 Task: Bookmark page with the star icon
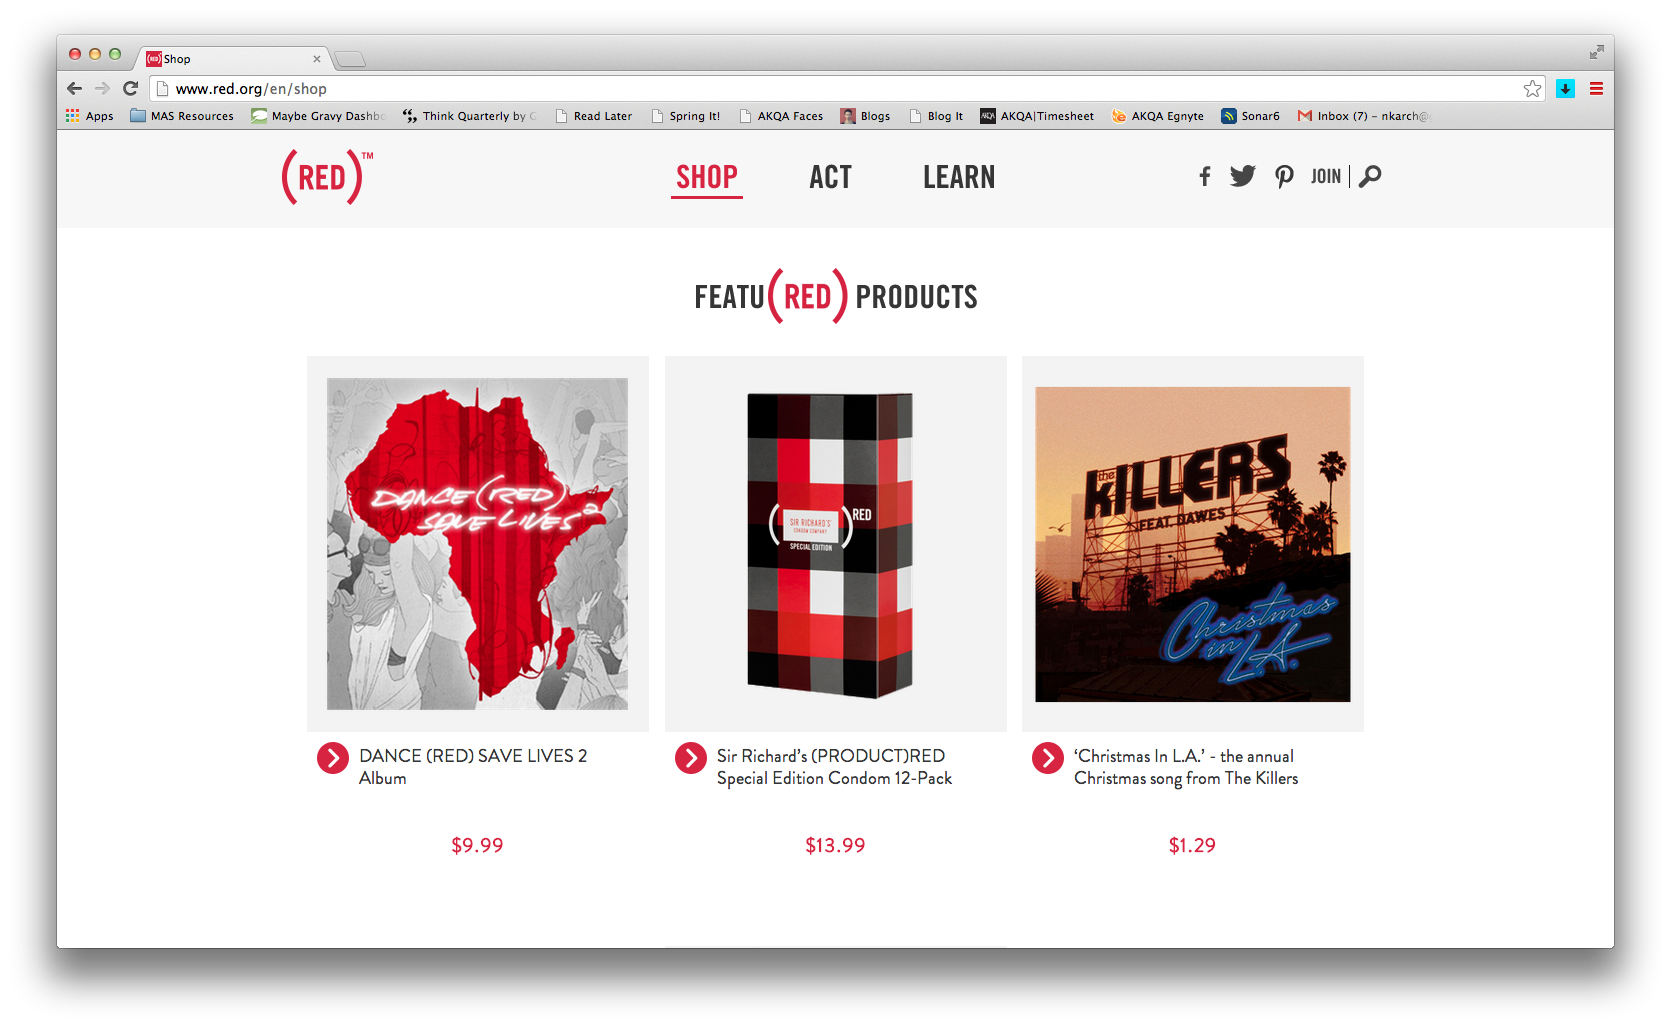tap(1532, 89)
